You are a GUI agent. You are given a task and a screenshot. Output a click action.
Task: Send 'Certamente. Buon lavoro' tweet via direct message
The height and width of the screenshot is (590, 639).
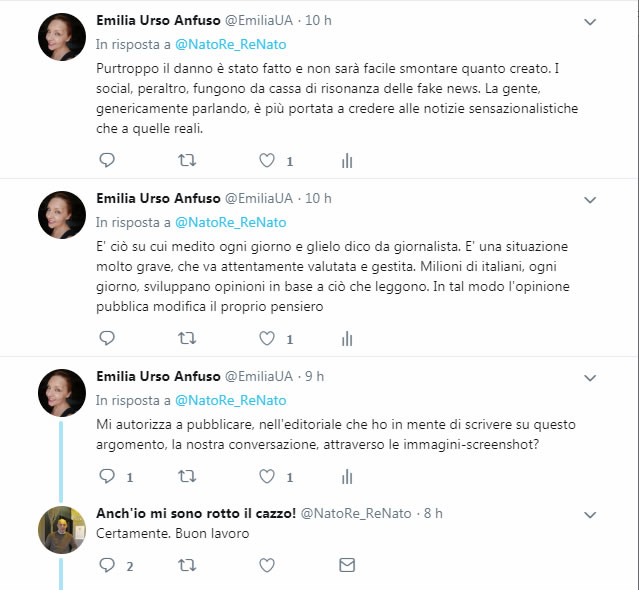pyautogui.click(x=347, y=565)
